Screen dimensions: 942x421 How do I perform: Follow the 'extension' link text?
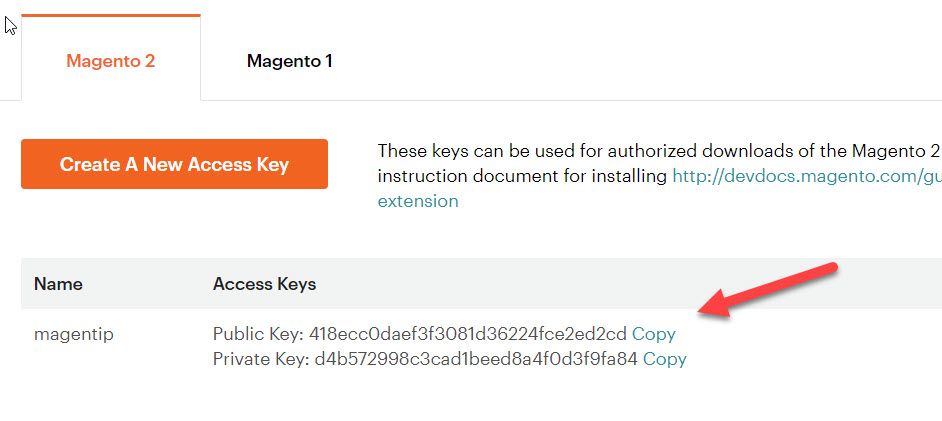[417, 201]
